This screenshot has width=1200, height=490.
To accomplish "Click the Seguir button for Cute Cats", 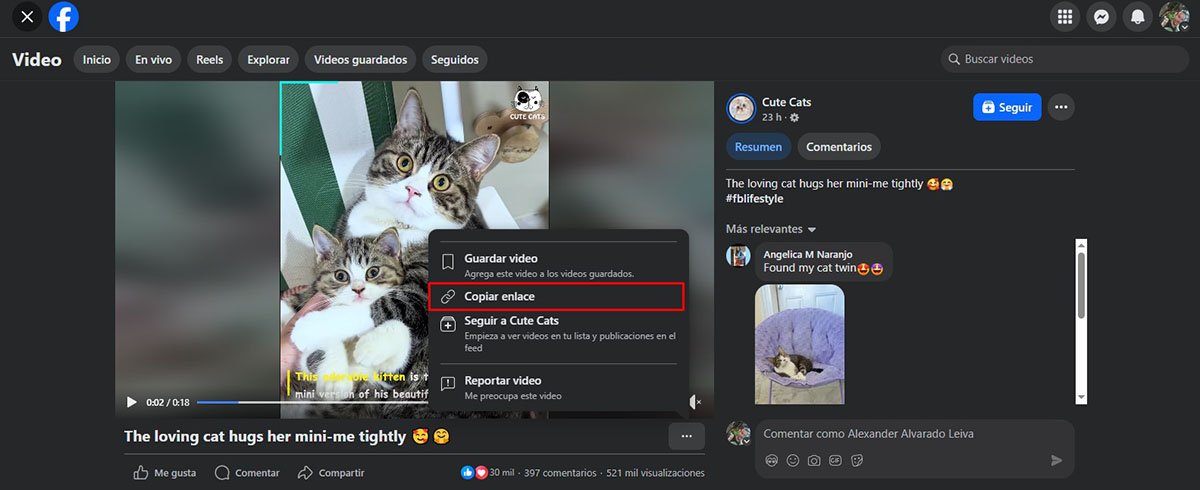I will coord(1007,107).
